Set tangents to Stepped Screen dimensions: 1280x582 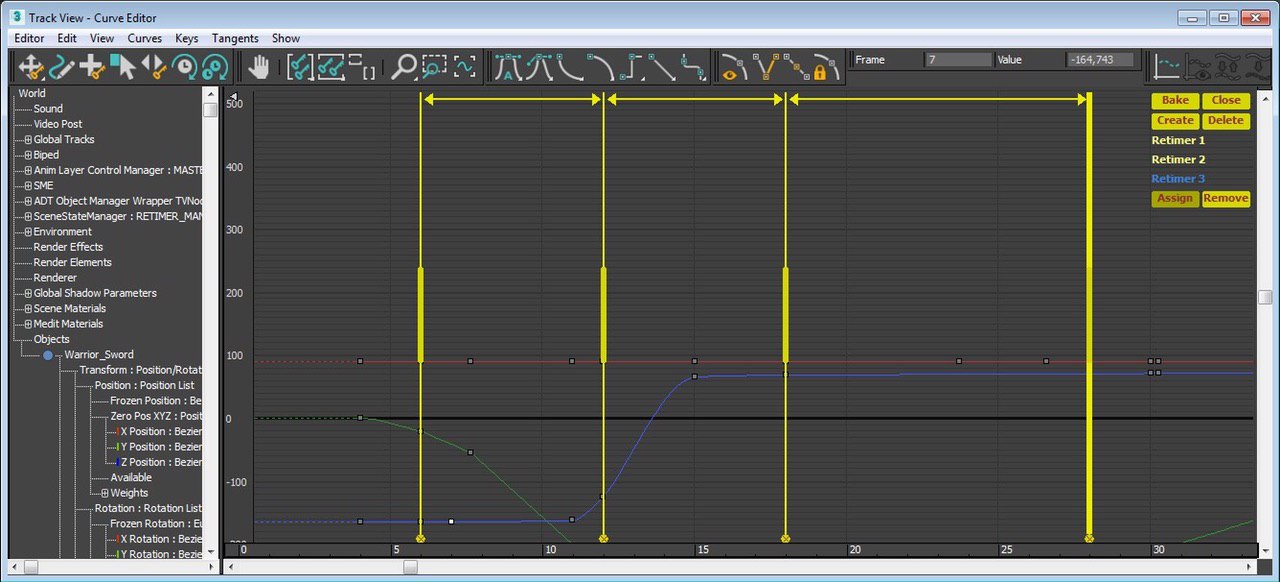tap(632, 67)
